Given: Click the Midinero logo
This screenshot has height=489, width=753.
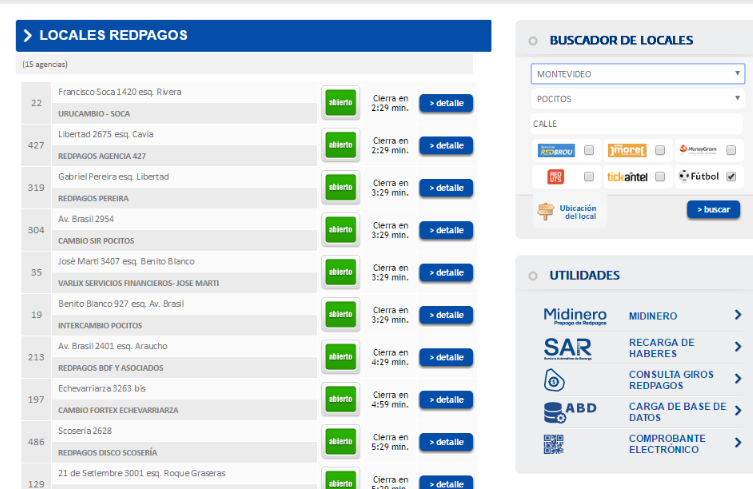Looking at the screenshot, I should click(575, 316).
